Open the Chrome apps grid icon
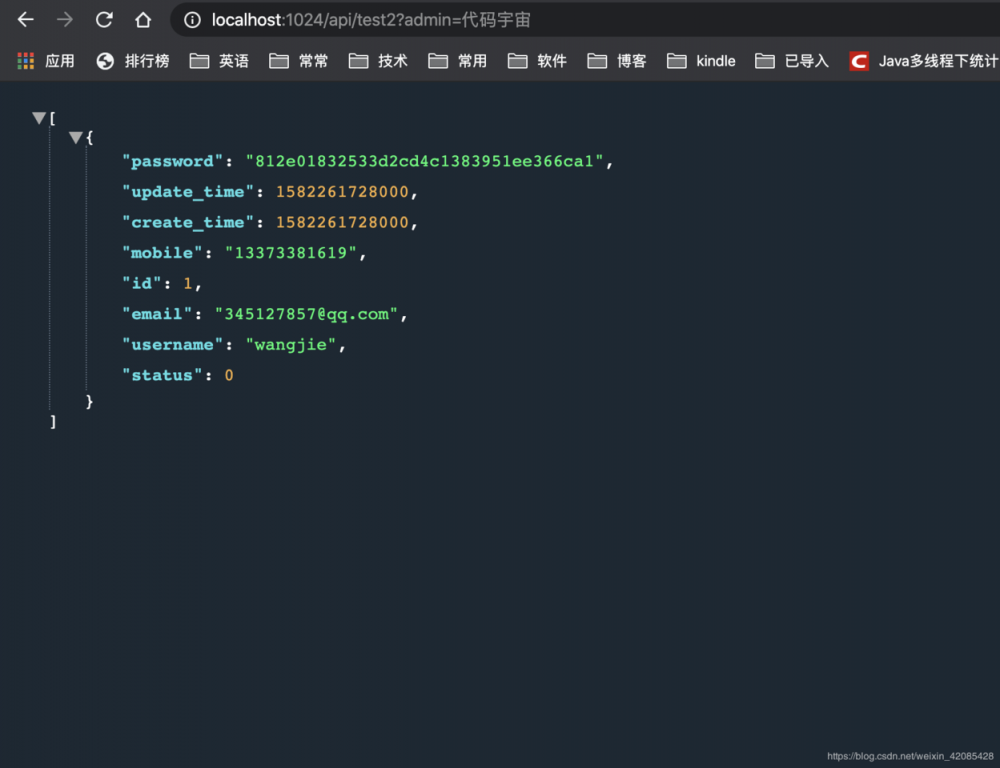 pos(24,60)
